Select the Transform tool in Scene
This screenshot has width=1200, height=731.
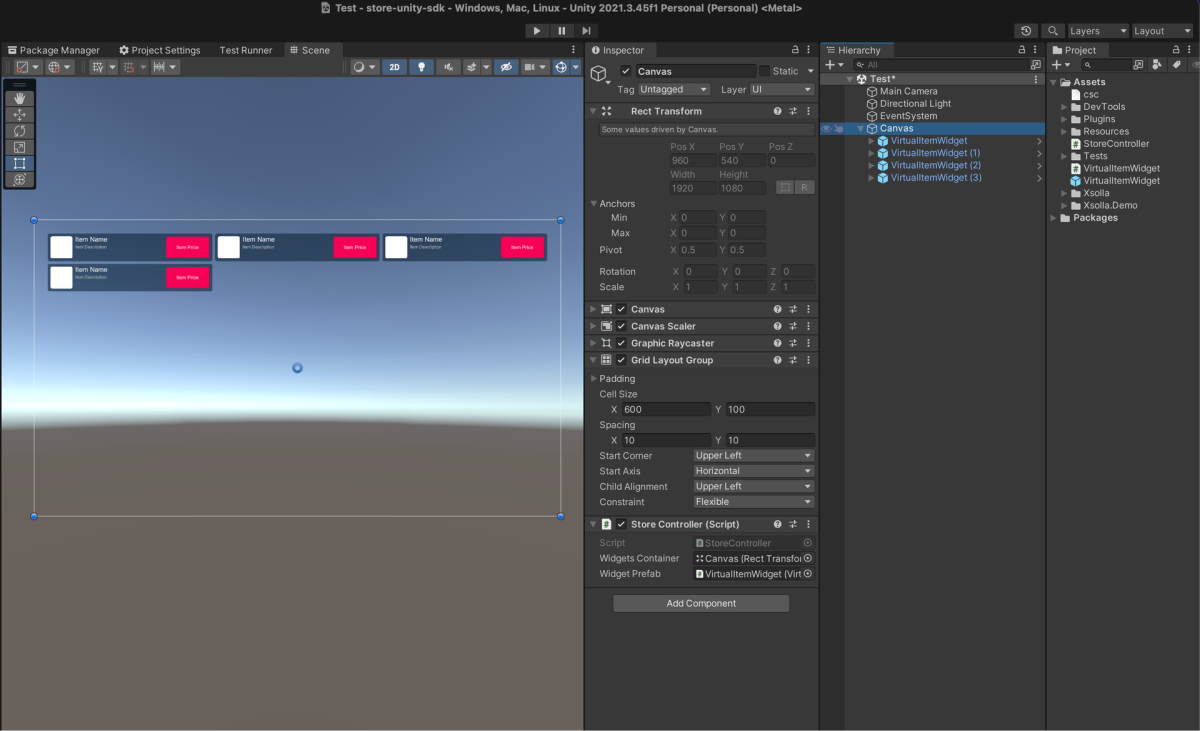tap(19, 179)
